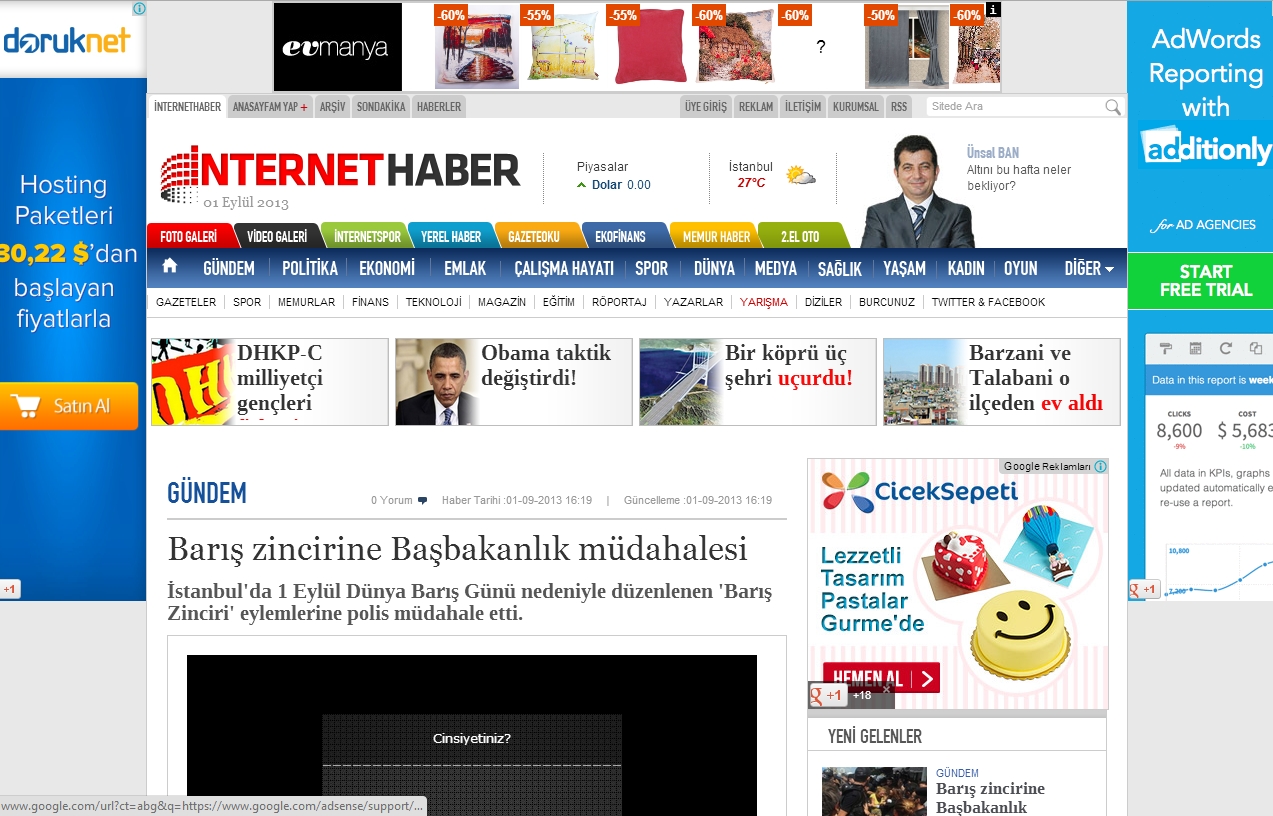Image resolution: width=1273 pixels, height=816 pixels.
Task: Open the GÜNDEM menu in the navigation bar
Action: (x=229, y=267)
